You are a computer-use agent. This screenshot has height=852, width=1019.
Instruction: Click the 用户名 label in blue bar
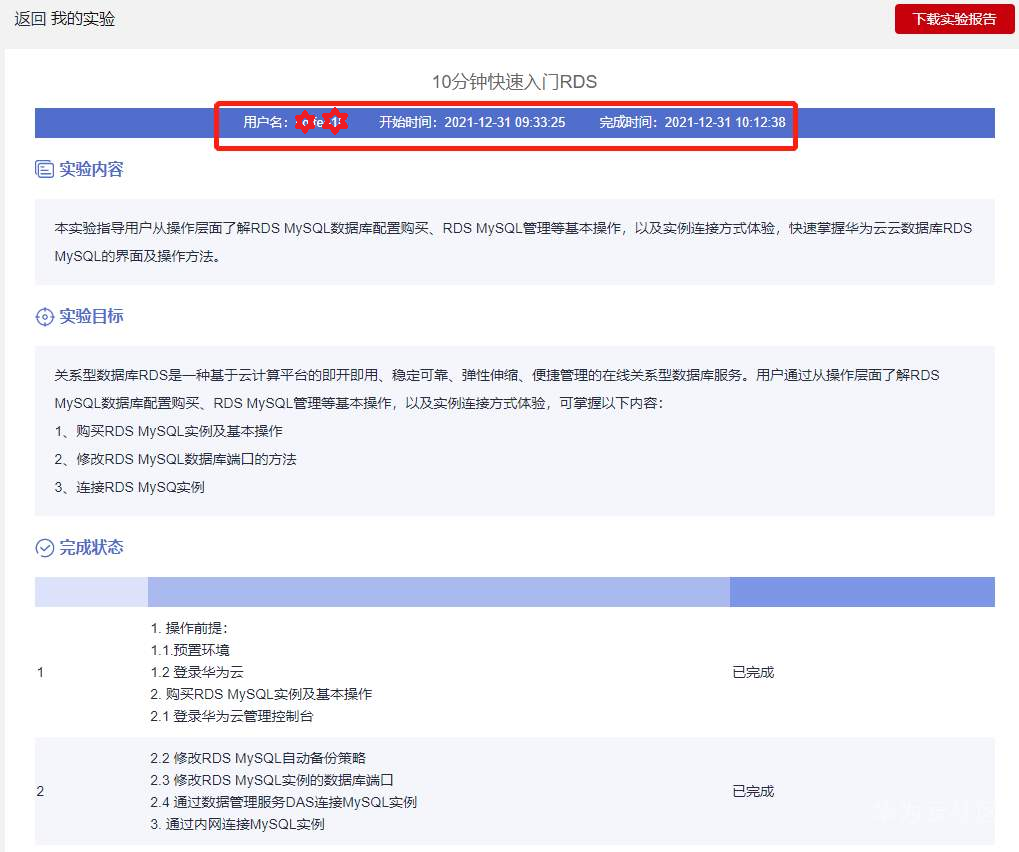262,121
